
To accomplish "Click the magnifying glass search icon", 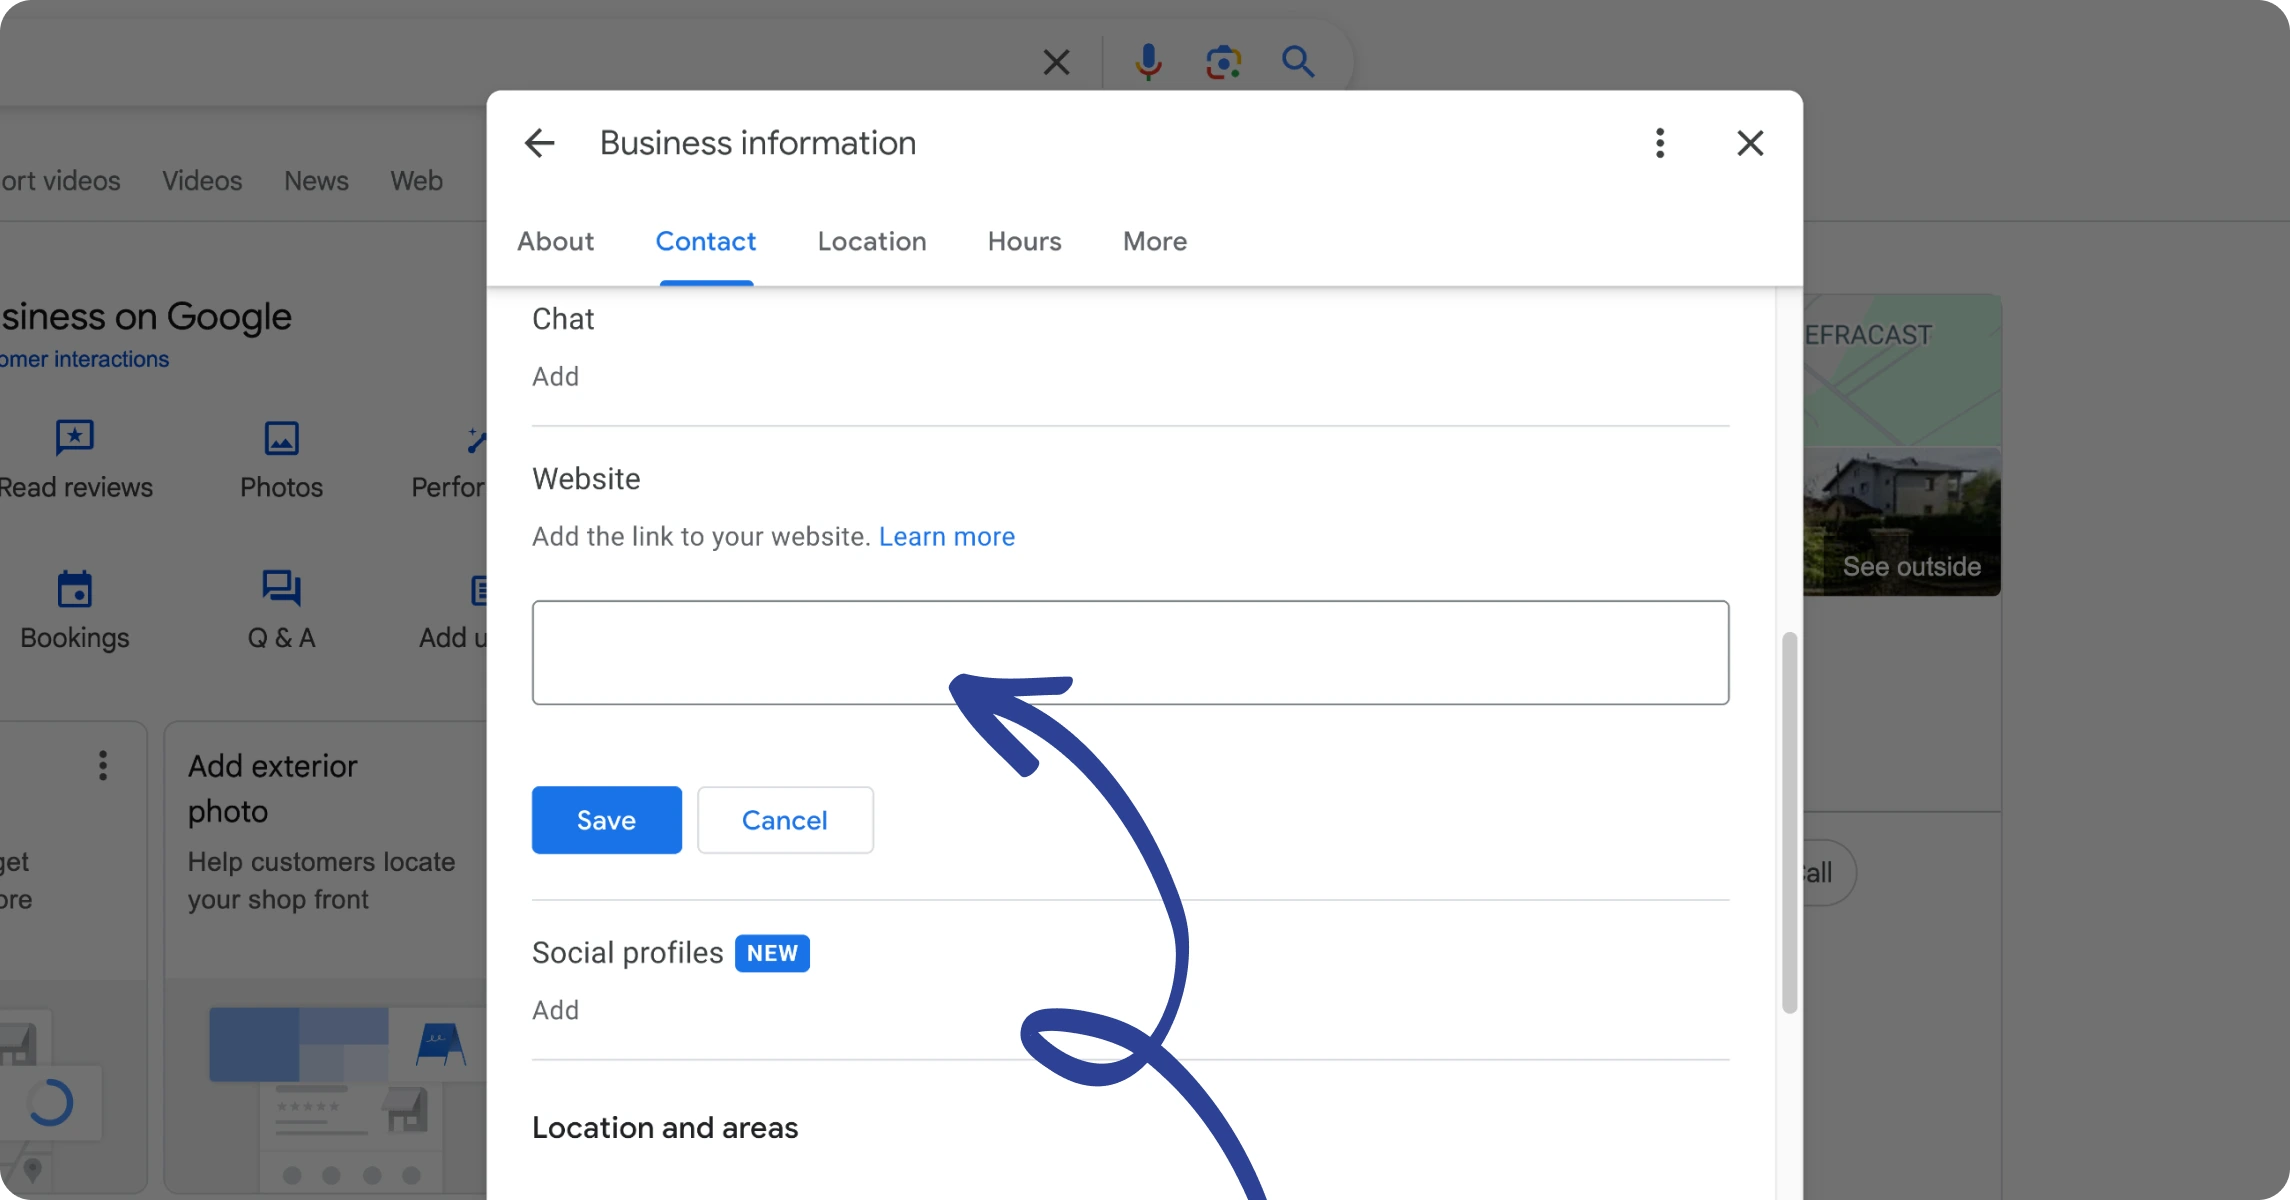I will [1297, 62].
